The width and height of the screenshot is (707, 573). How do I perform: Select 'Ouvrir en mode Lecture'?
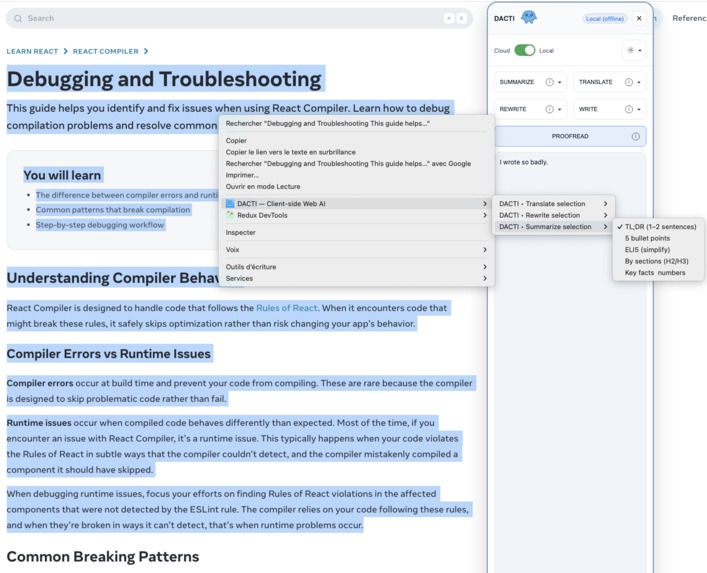pyautogui.click(x=356, y=186)
